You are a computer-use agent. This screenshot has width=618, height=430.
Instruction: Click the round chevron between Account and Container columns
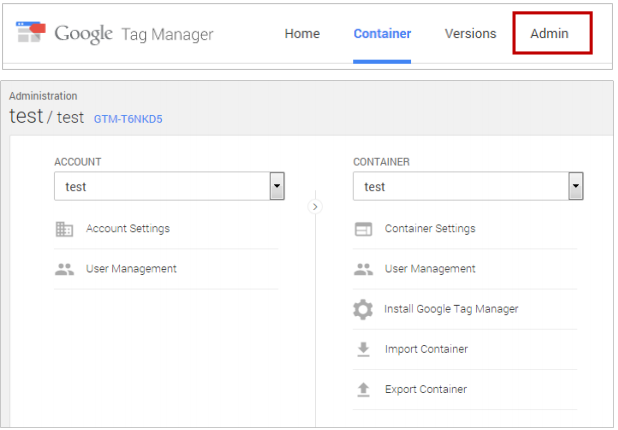click(x=315, y=207)
